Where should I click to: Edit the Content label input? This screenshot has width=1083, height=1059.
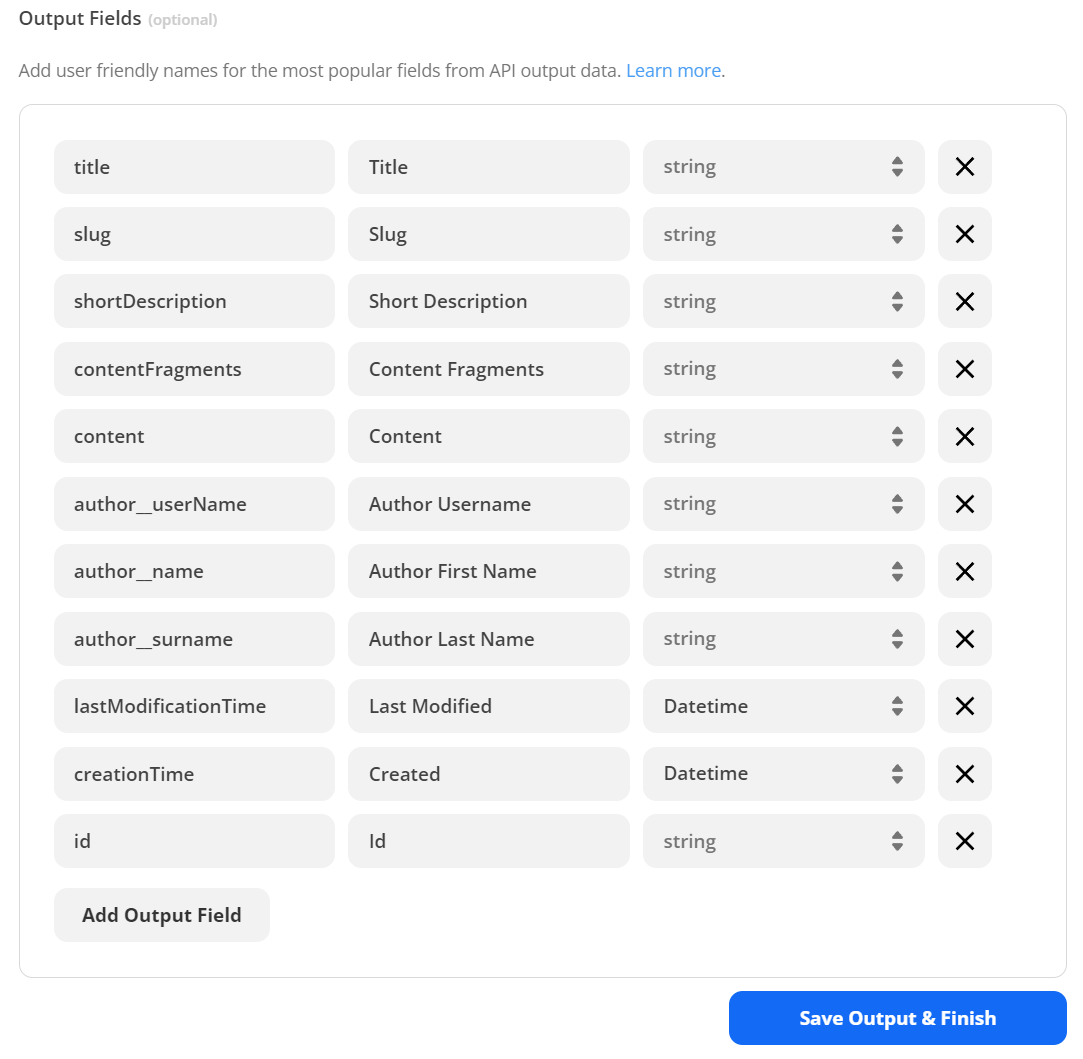488,437
